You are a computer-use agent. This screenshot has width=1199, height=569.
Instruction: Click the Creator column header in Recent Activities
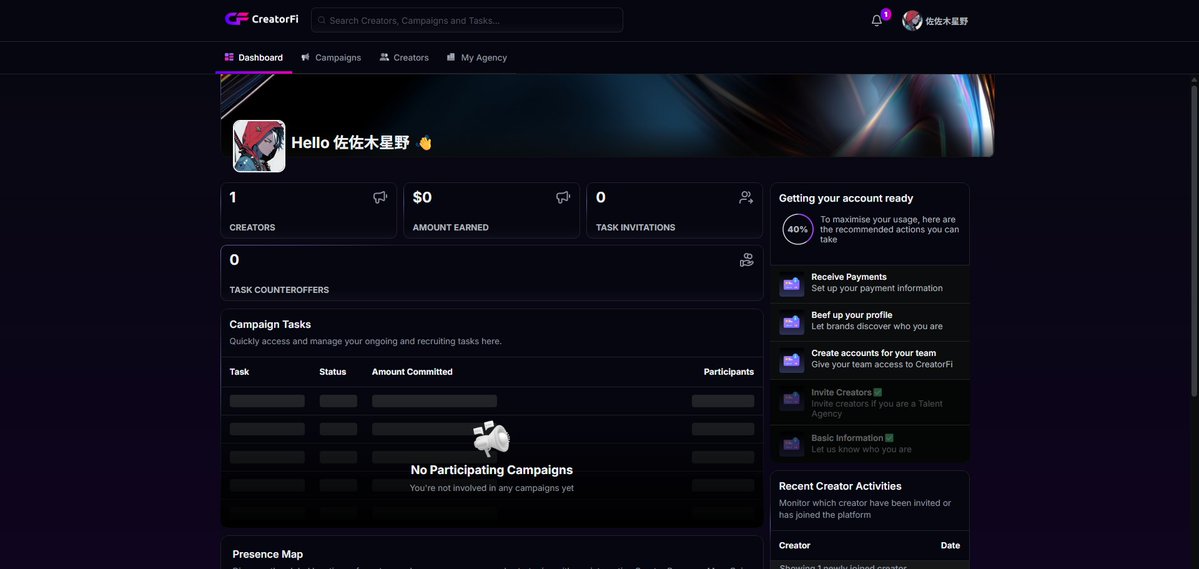pyautogui.click(x=794, y=545)
